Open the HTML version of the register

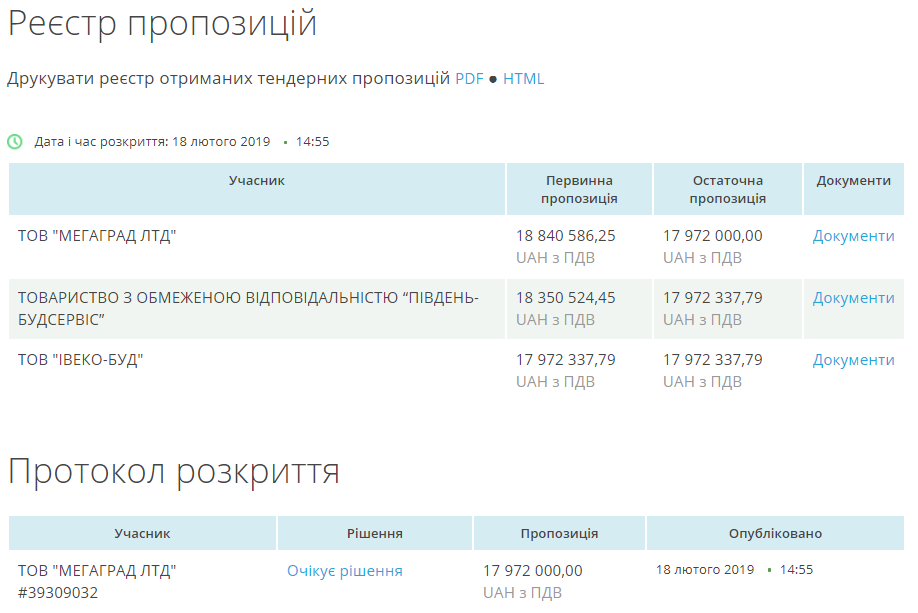(523, 79)
